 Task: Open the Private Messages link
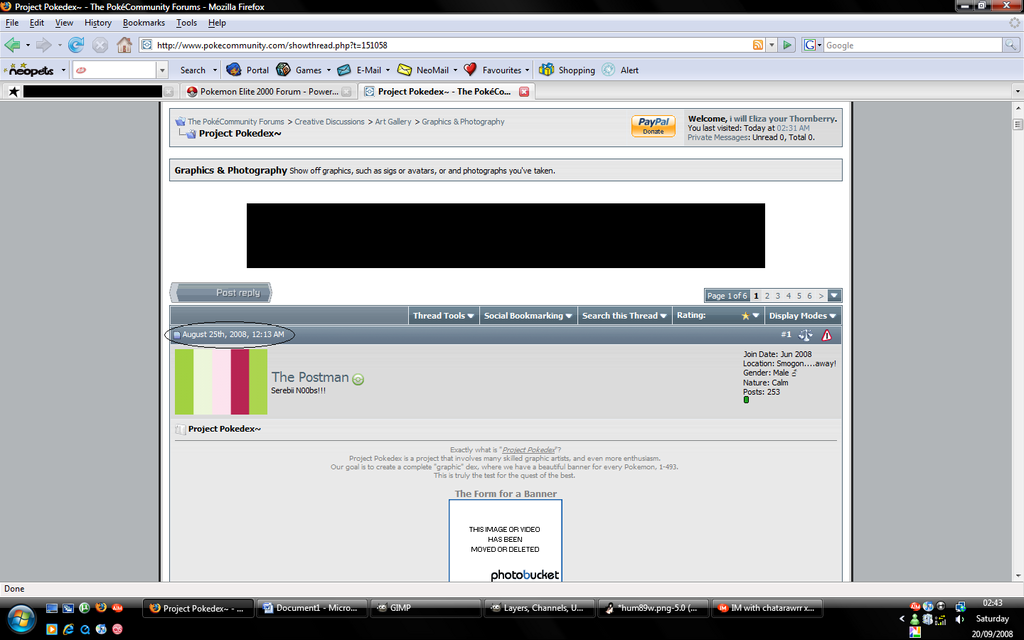718,138
